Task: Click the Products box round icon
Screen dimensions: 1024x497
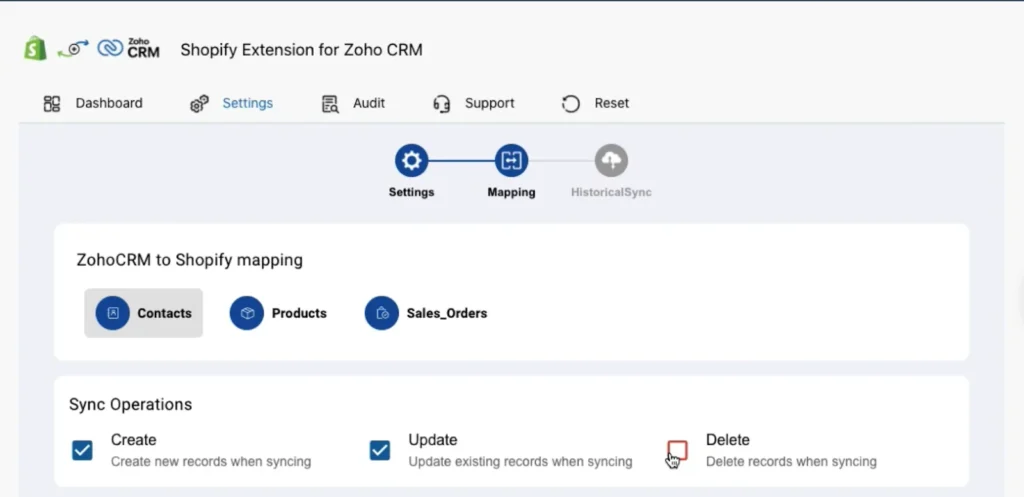Action: pos(247,313)
